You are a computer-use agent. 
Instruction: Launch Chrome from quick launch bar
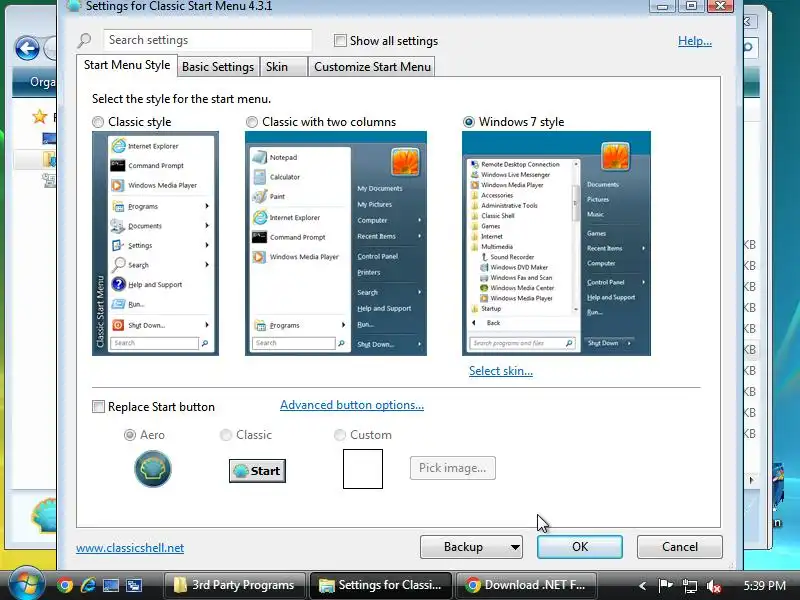point(65,585)
